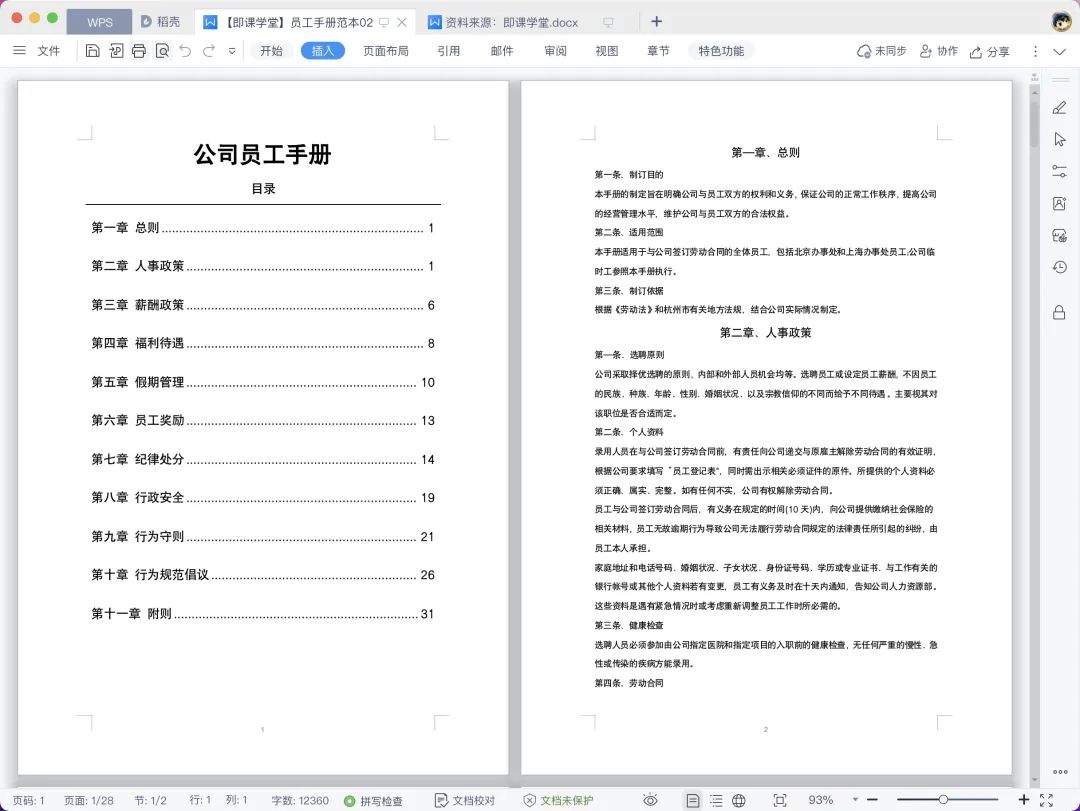Open the 第十一章 附则 contents entry
This screenshot has height=811, width=1080.
pos(263,613)
